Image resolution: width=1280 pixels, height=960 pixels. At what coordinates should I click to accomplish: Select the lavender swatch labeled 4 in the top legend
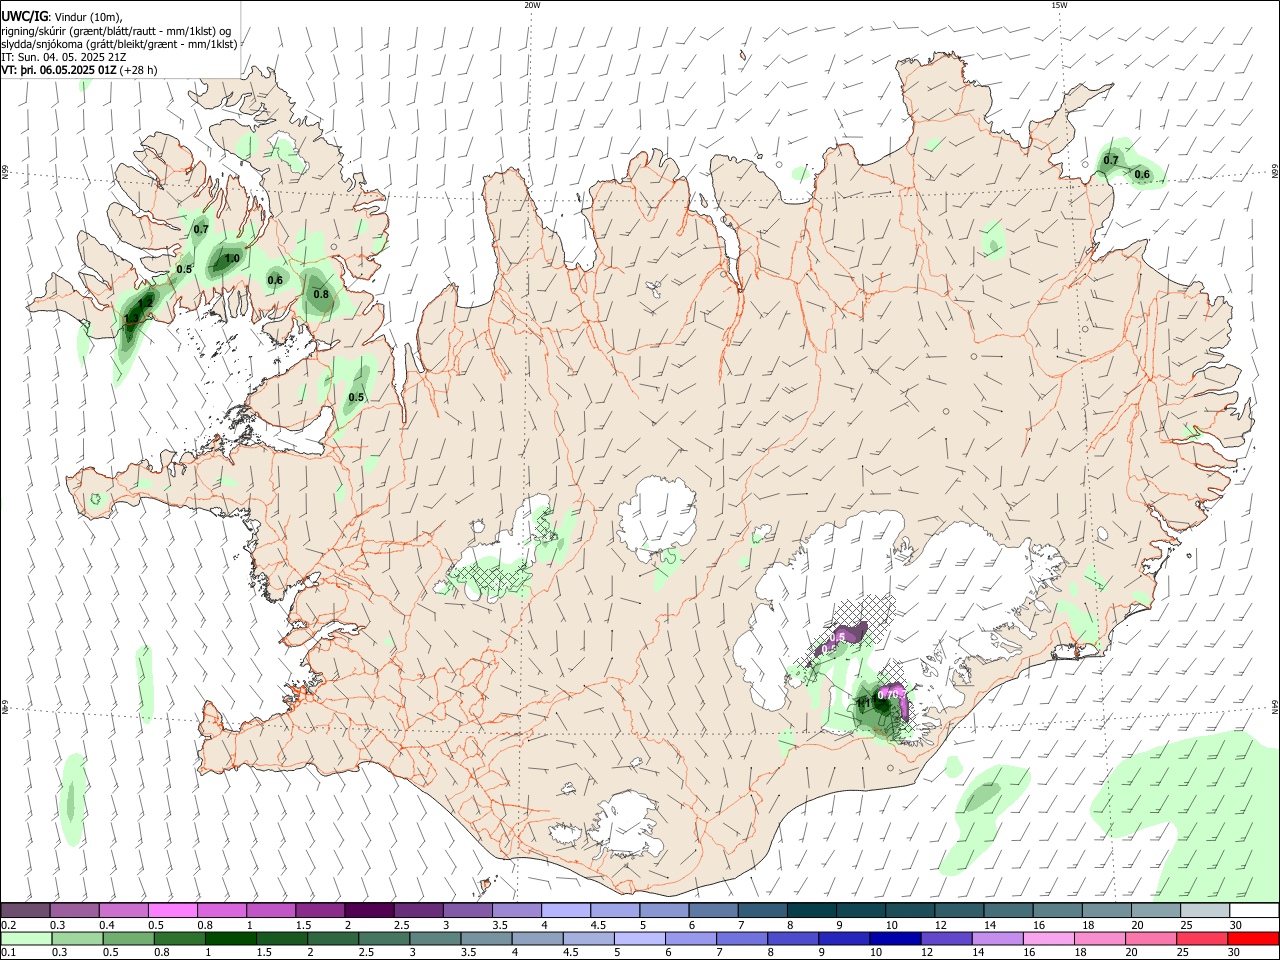coord(565,910)
